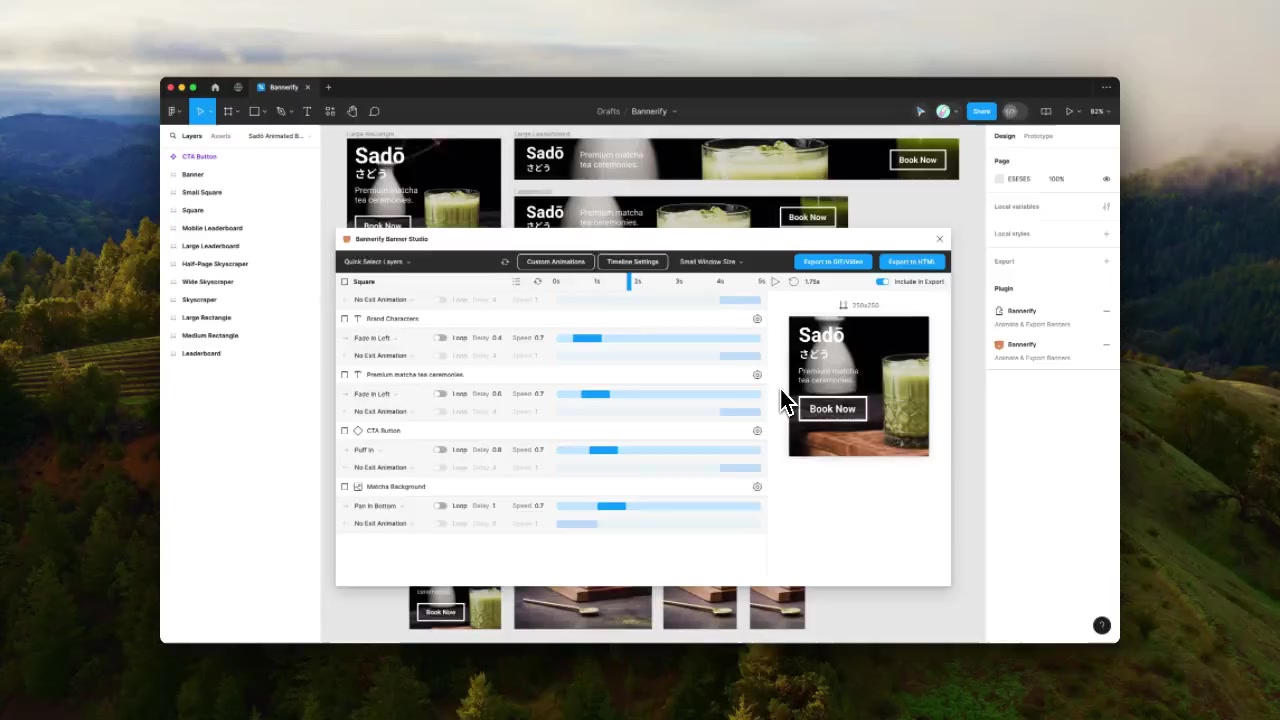
Task: Turn off the Include in Export toggle
Action: click(882, 282)
